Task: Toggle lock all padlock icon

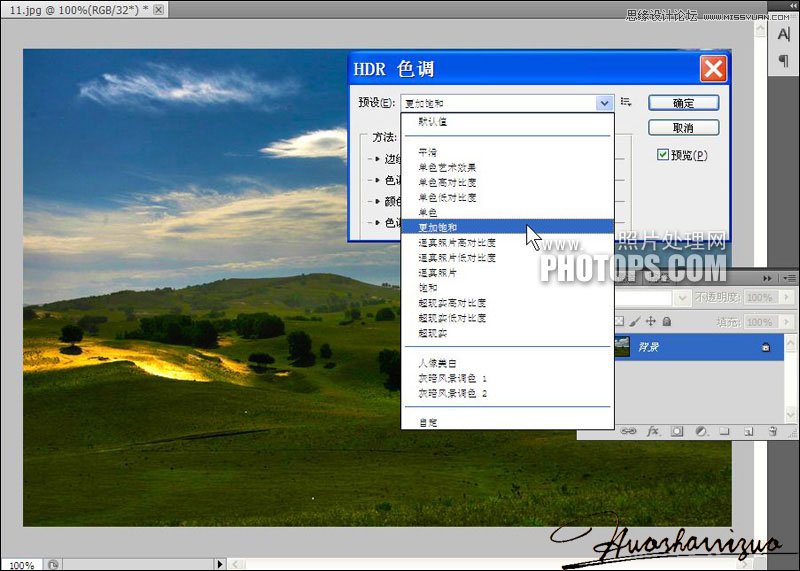Action: (666, 321)
